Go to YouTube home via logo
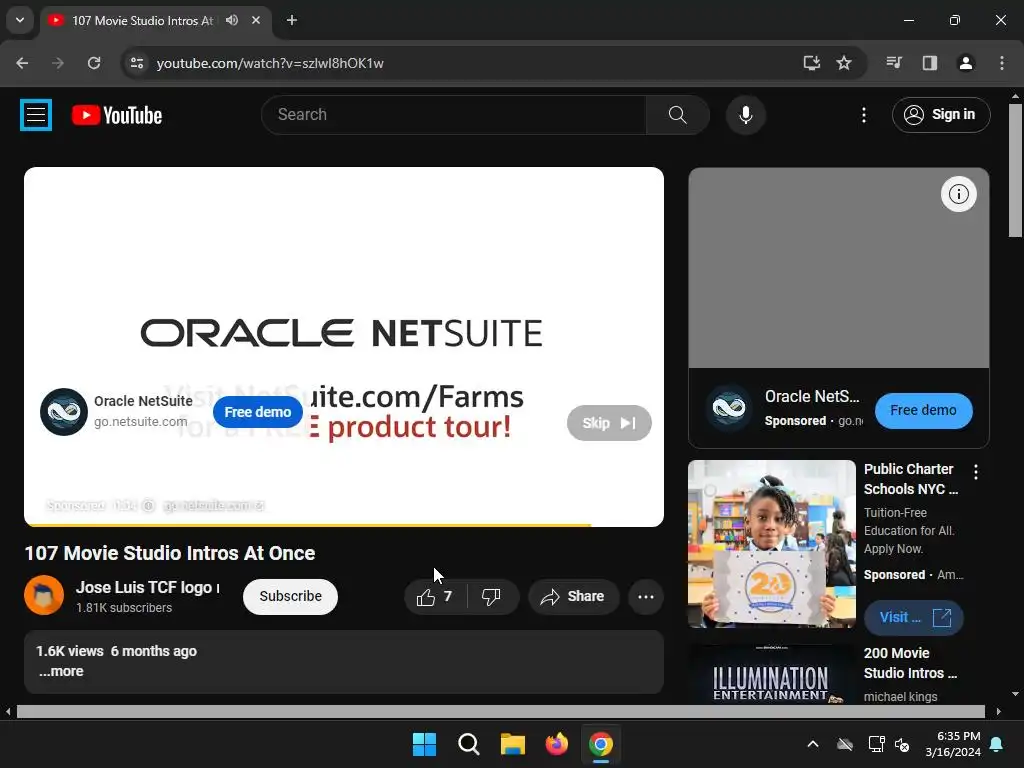 click(x=117, y=115)
